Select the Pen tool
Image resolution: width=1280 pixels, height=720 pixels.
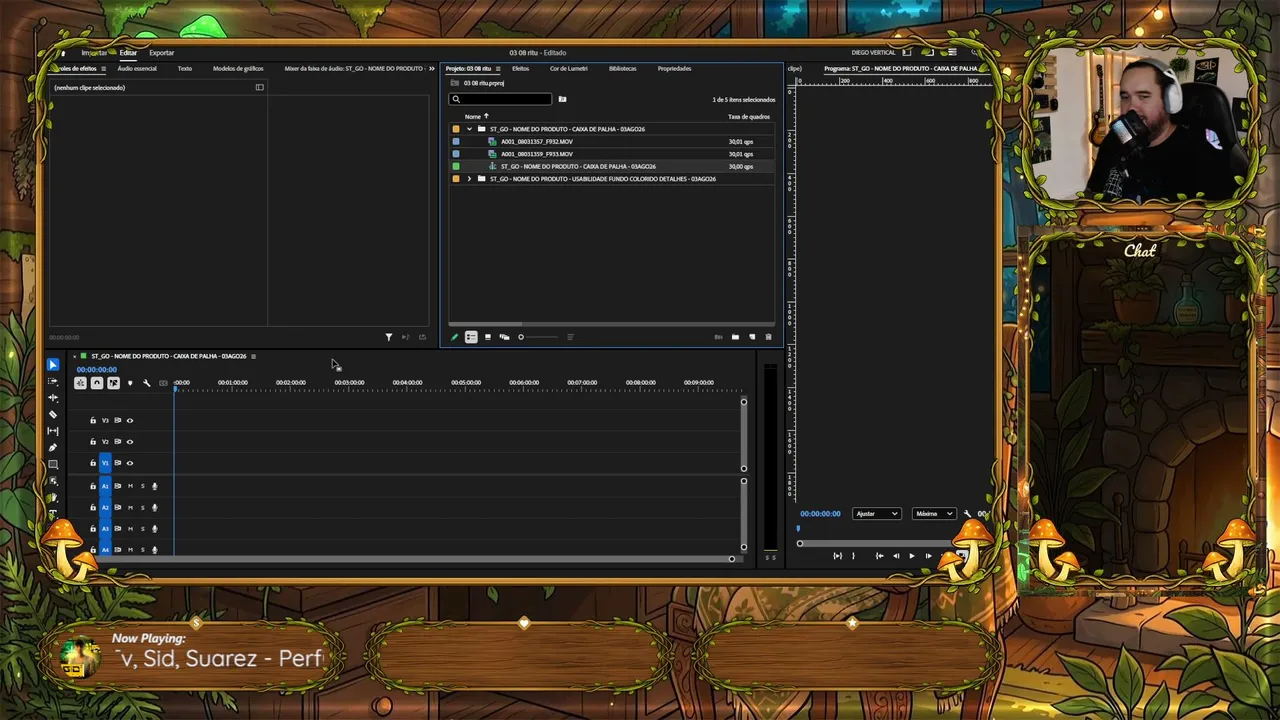pyautogui.click(x=53, y=447)
